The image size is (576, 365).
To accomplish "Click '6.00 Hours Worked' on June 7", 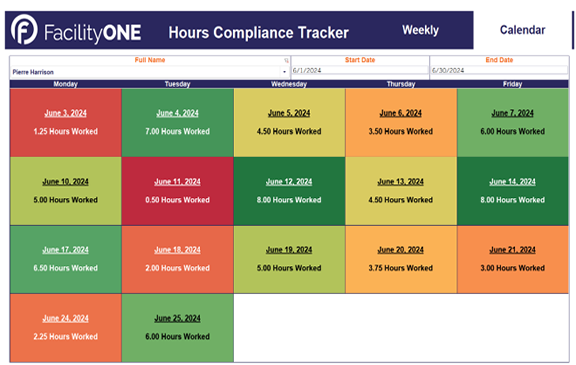I will [512, 131].
